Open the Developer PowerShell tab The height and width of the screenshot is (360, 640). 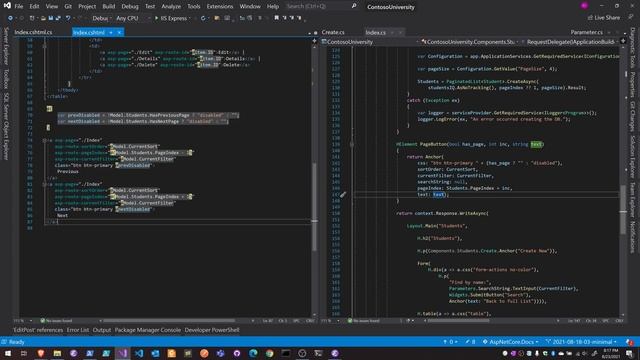(x=212, y=330)
